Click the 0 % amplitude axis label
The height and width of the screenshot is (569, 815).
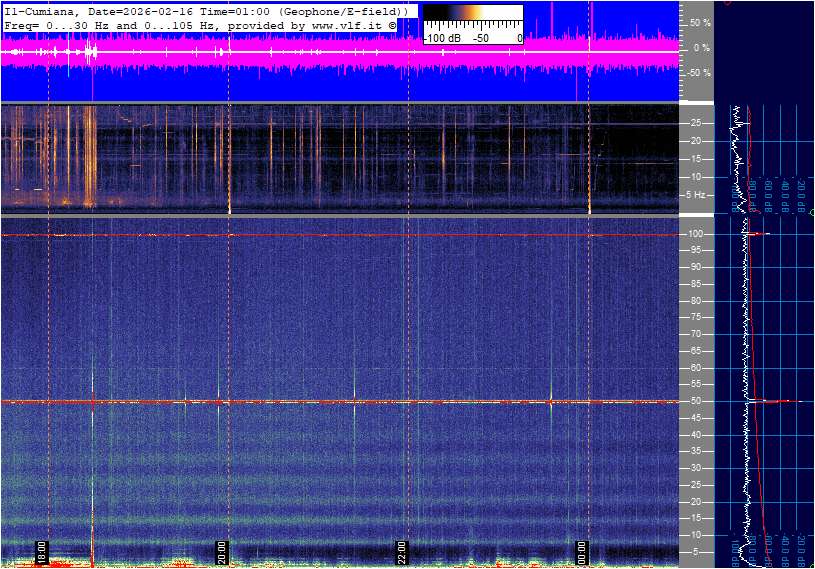click(x=701, y=47)
